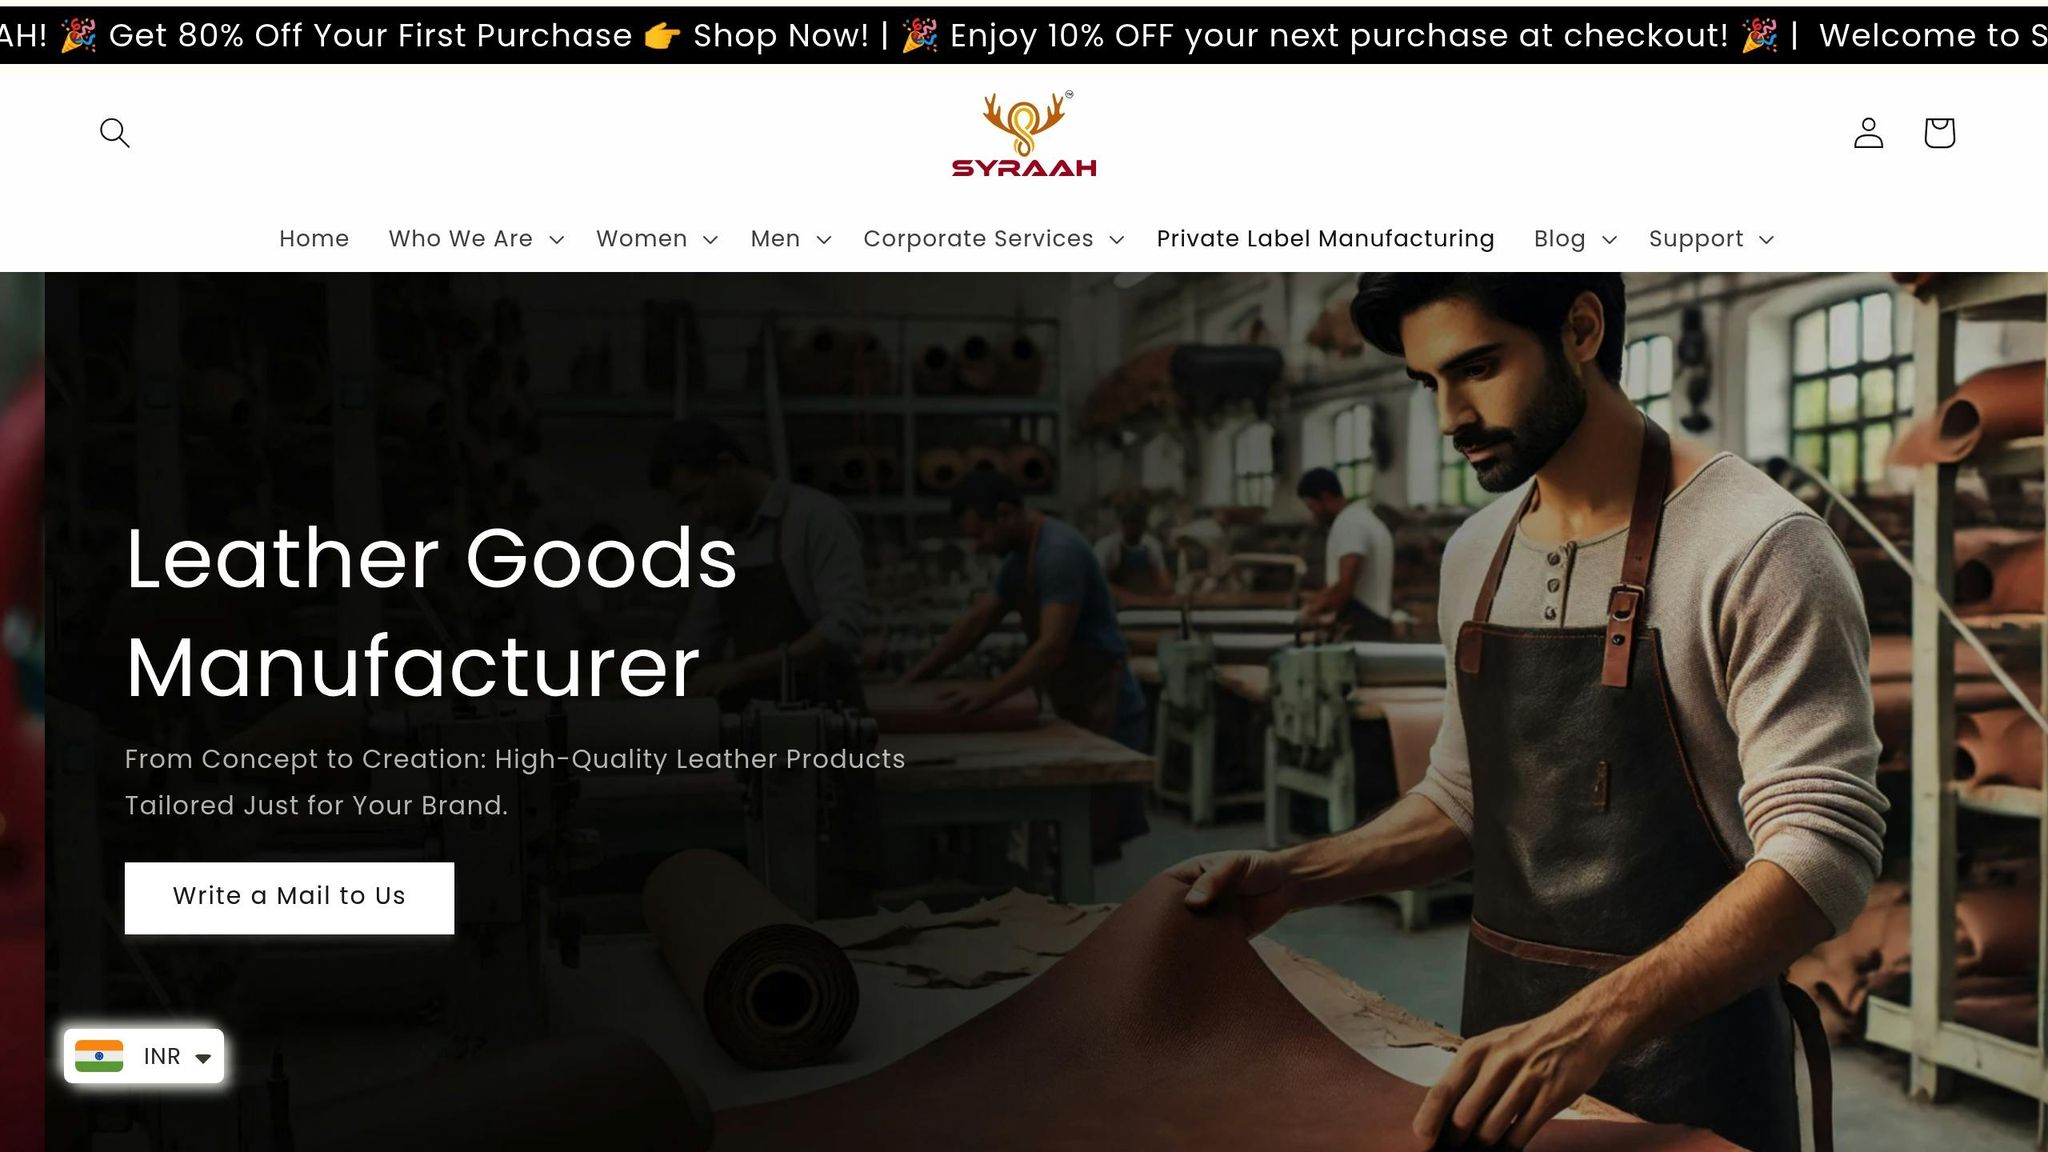Click the Leather Goods Manufacturer heading

click(x=431, y=612)
